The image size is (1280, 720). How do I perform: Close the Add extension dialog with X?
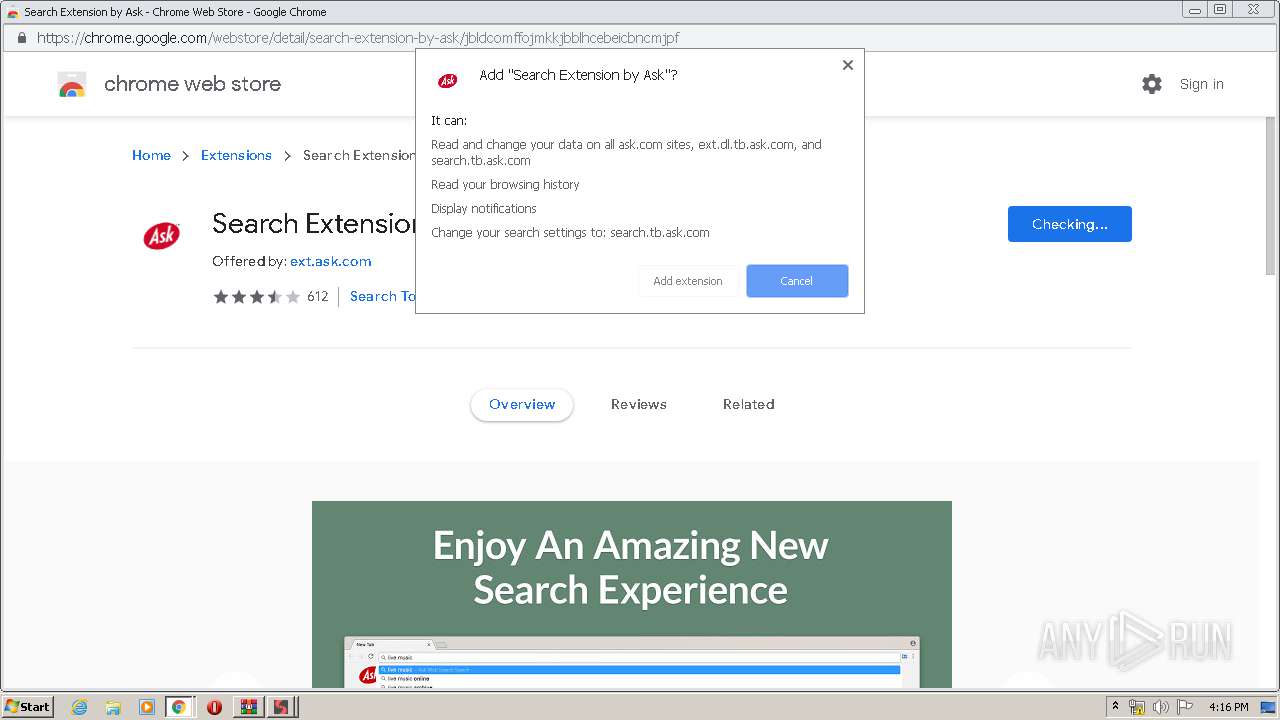[x=847, y=65]
